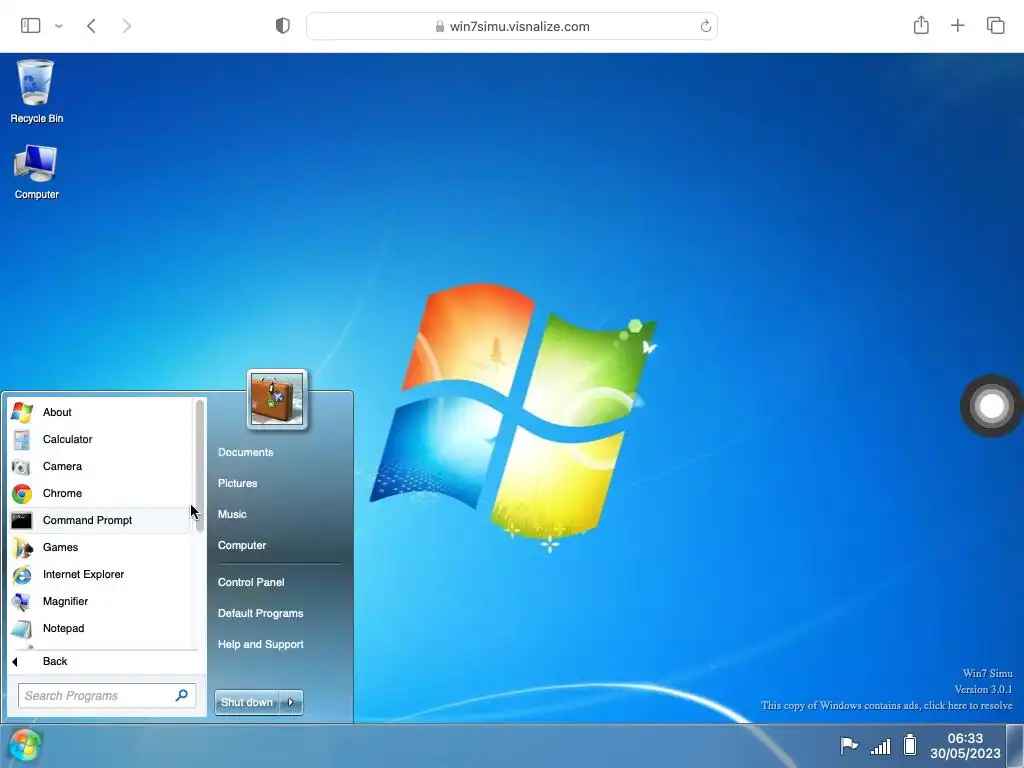This screenshot has height=768, width=1024.
Task: Click the Action Center flag tray icon
Action: point(848,745)
